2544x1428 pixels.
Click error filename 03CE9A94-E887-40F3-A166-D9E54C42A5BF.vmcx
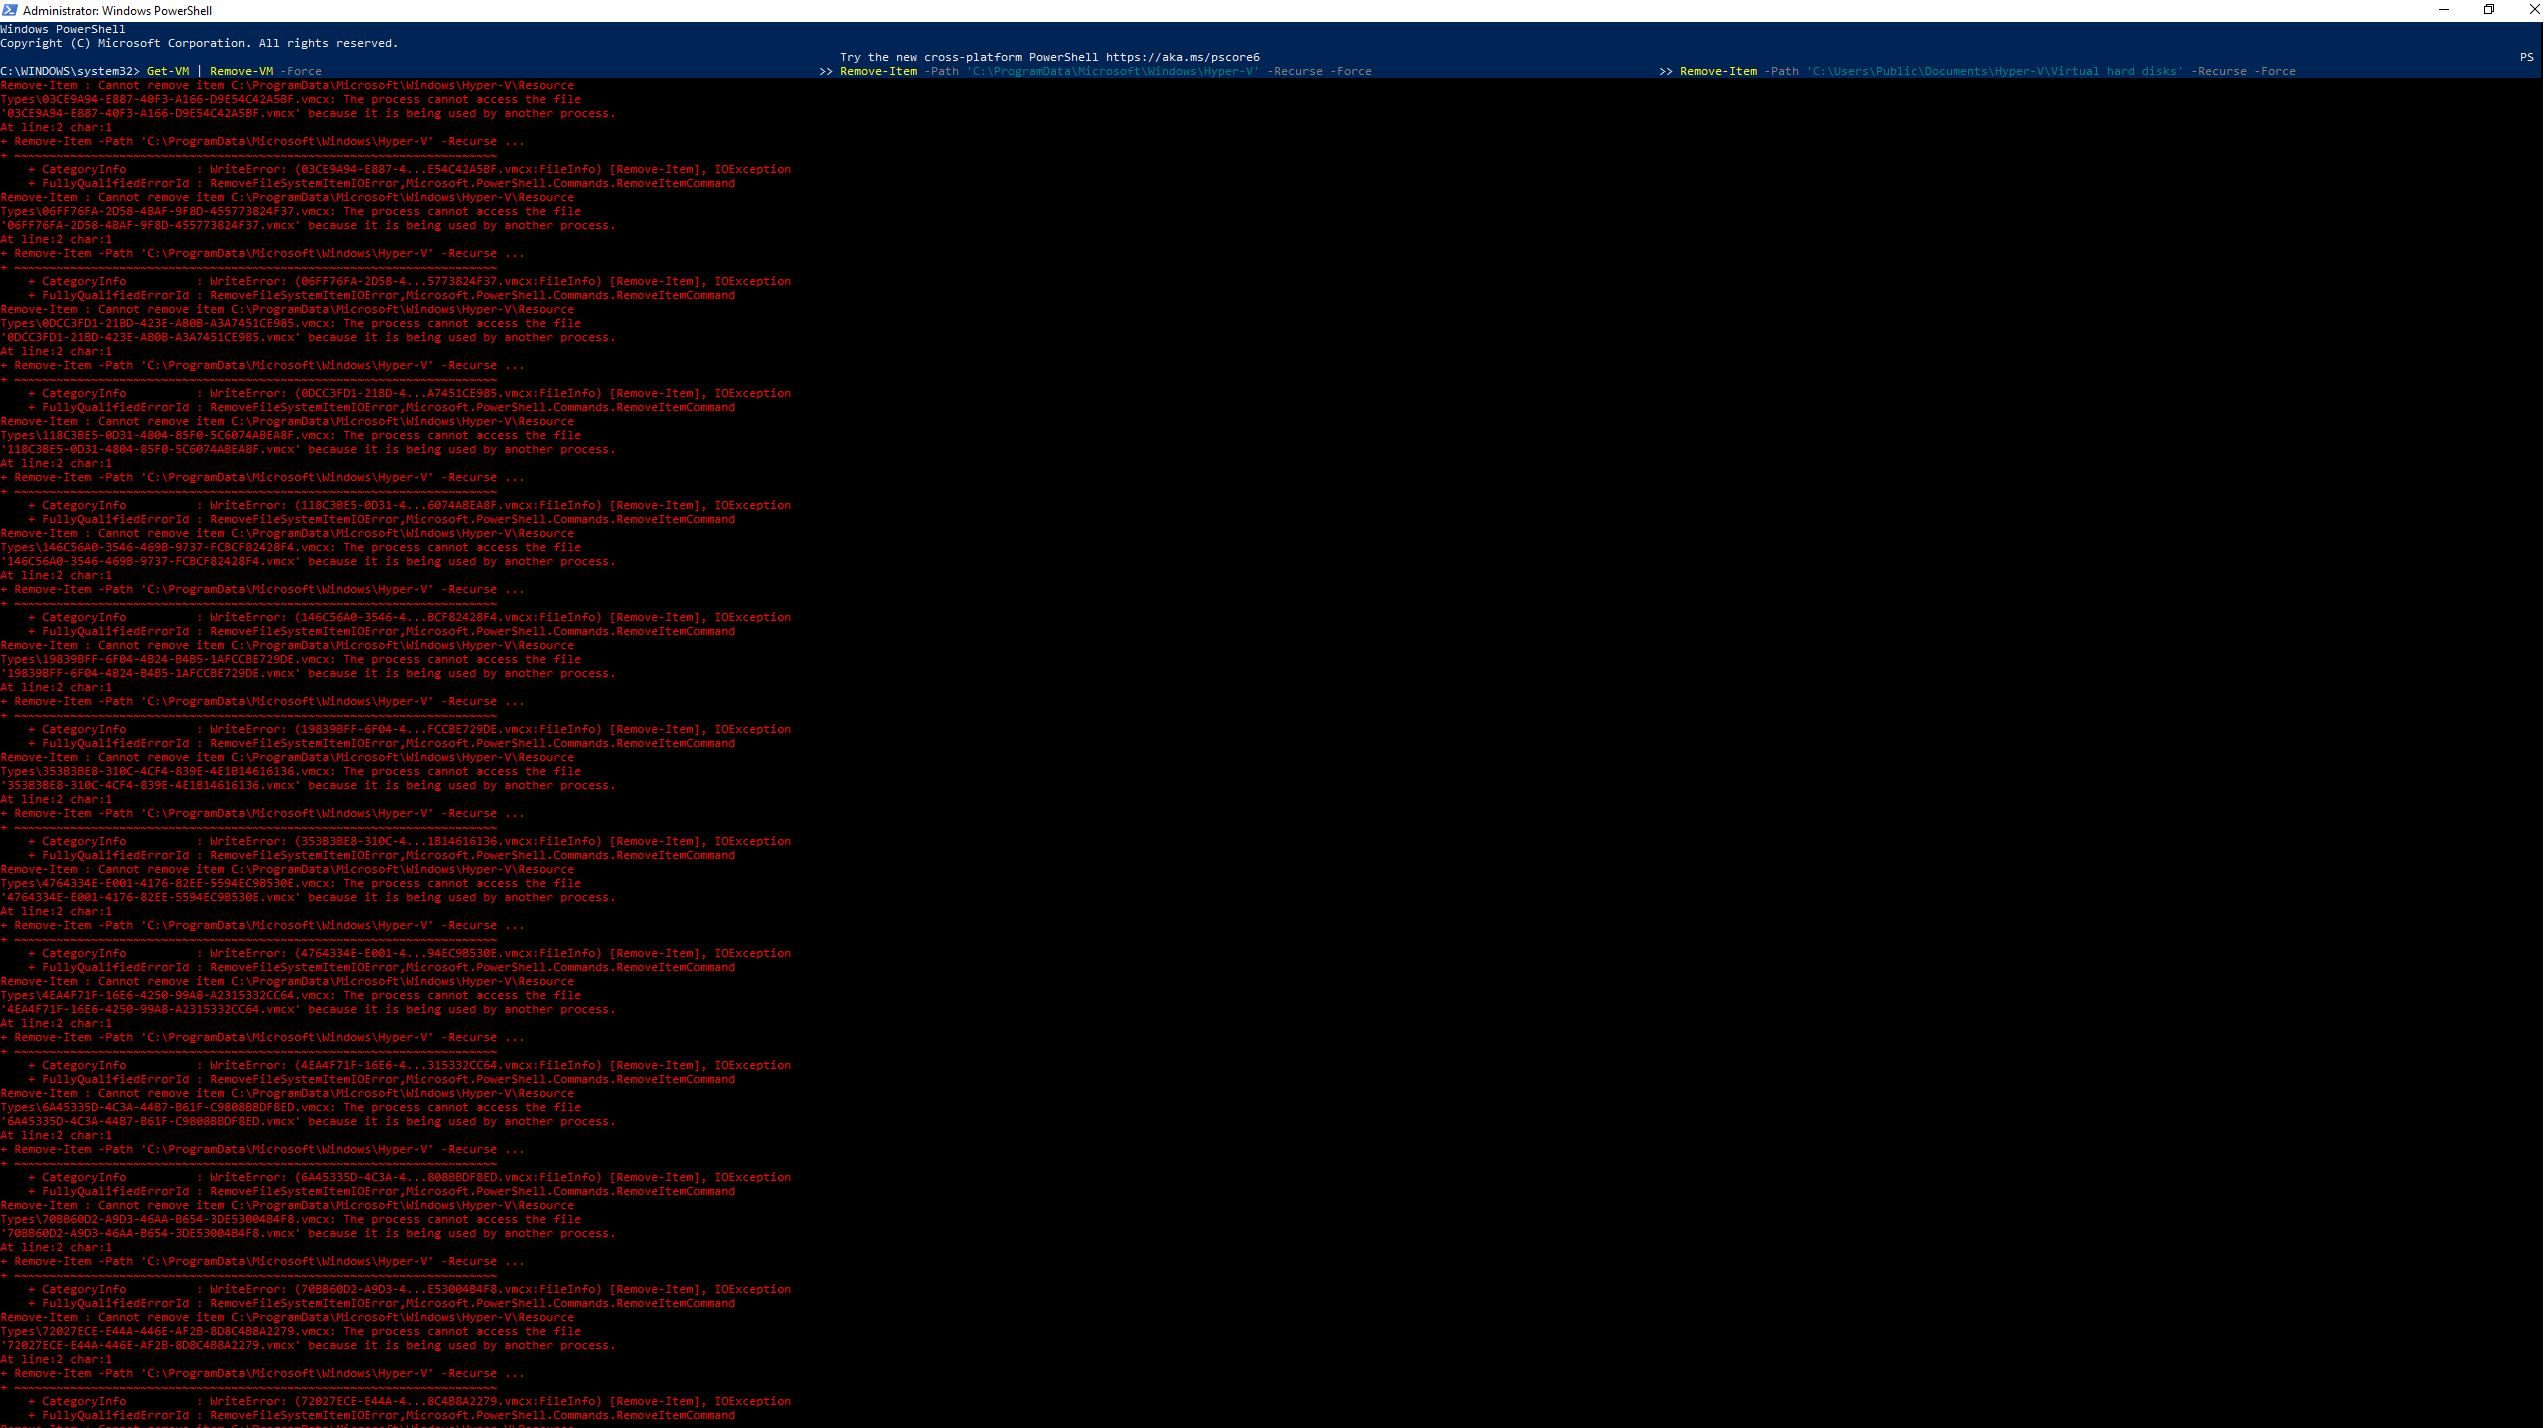click(x=150, y=113)
